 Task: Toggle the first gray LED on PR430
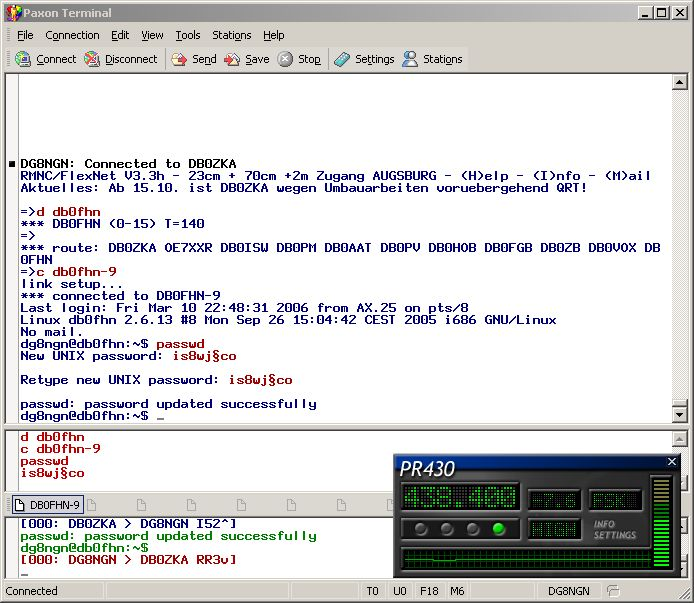coord(420,529)
